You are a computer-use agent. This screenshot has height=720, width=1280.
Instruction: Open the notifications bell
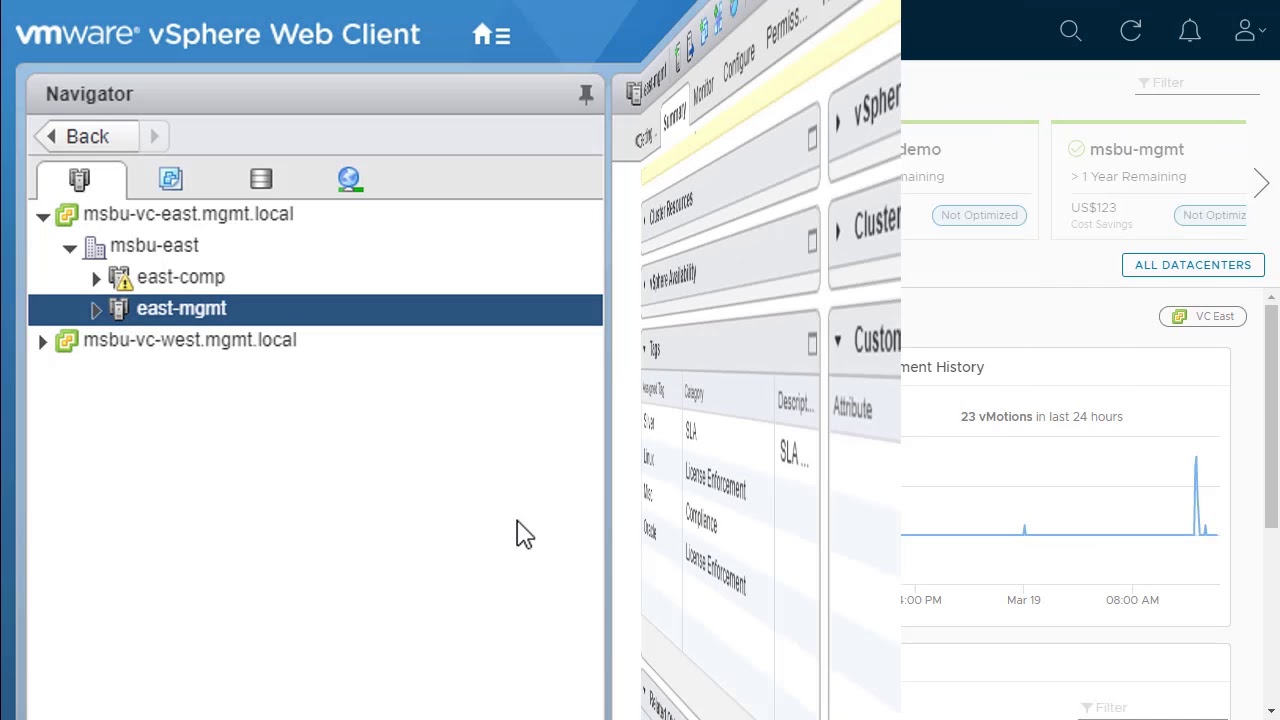pos(1189,31)
